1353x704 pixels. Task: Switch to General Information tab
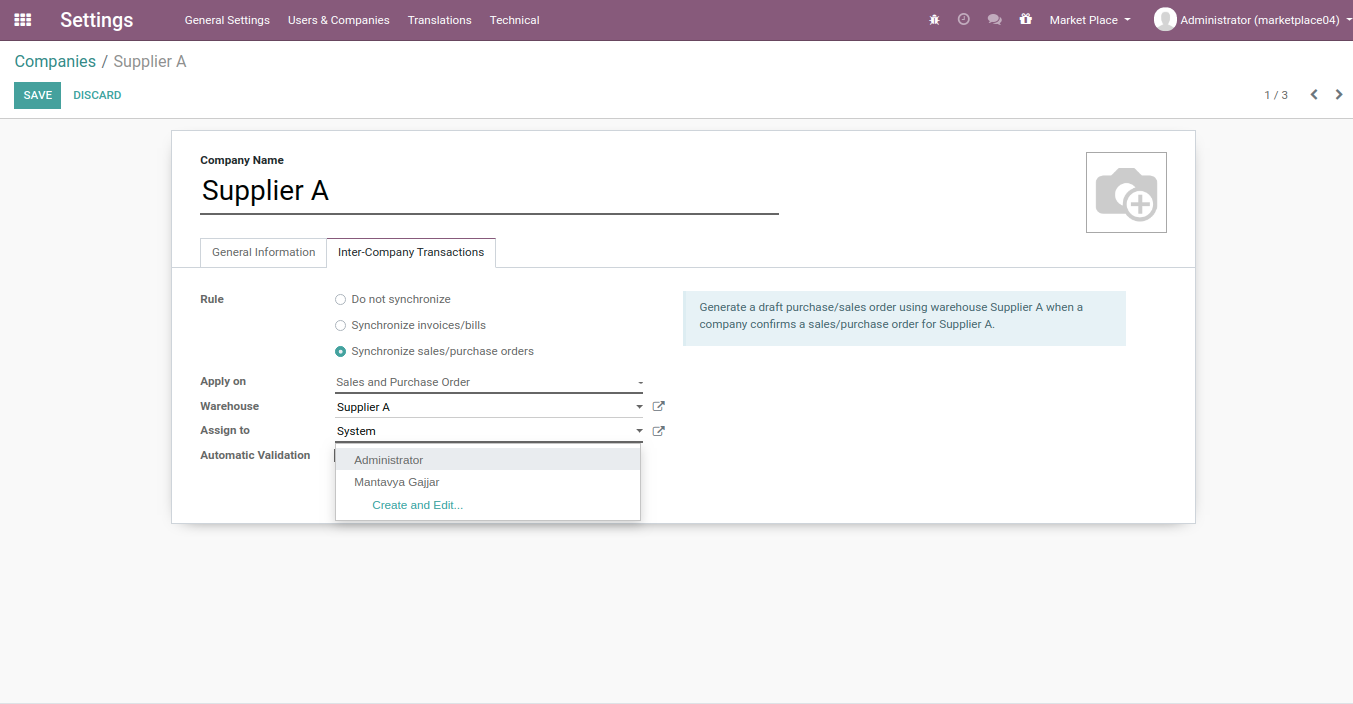click(x=263, y=253)
